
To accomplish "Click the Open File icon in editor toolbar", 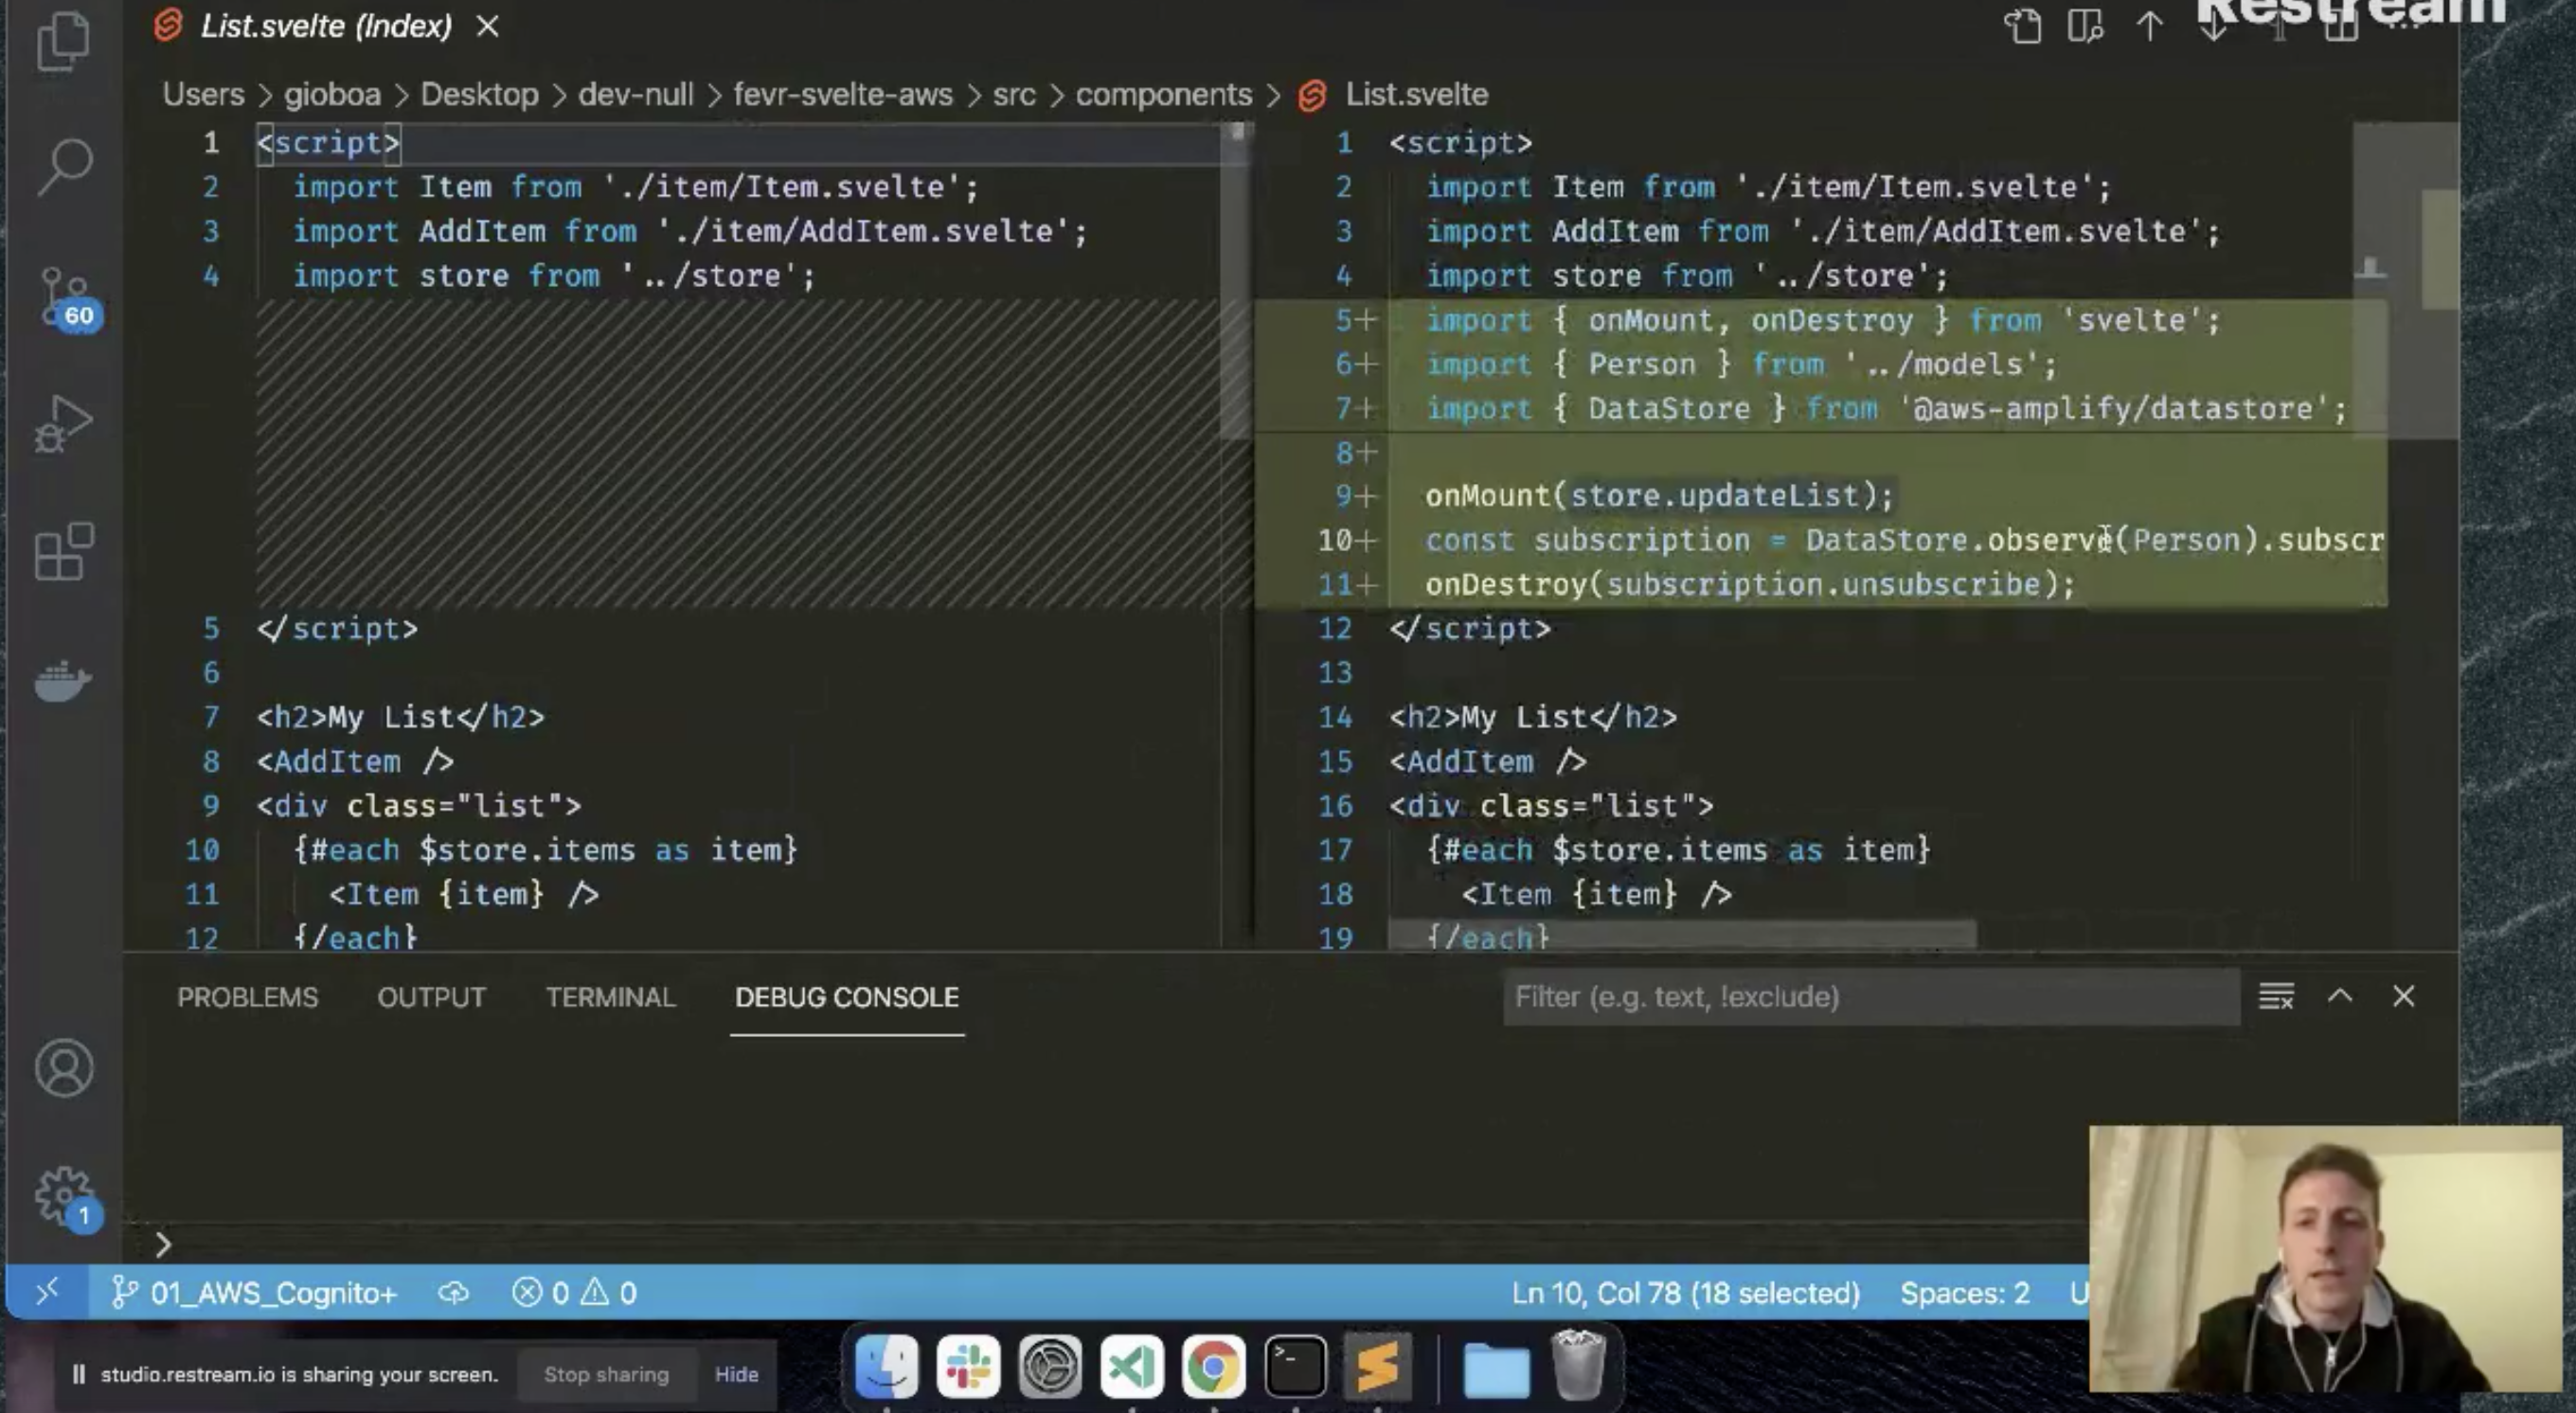I will point(2023,26).
